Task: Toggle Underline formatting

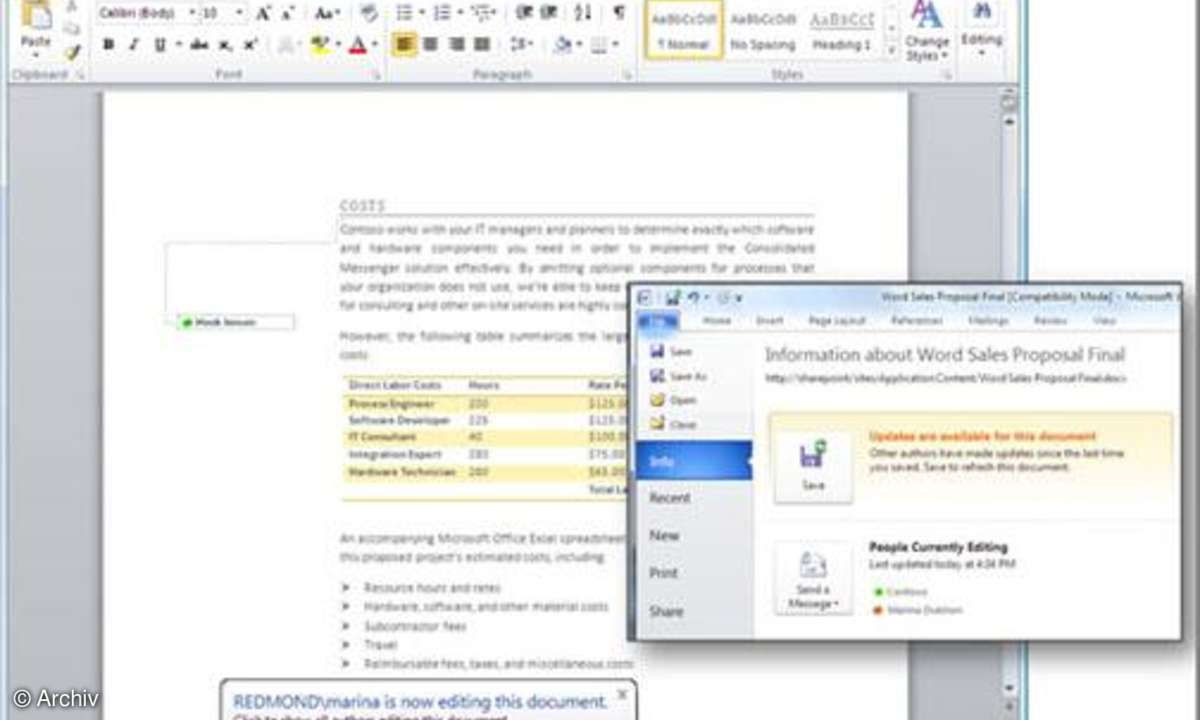Action: click(160, 45)
